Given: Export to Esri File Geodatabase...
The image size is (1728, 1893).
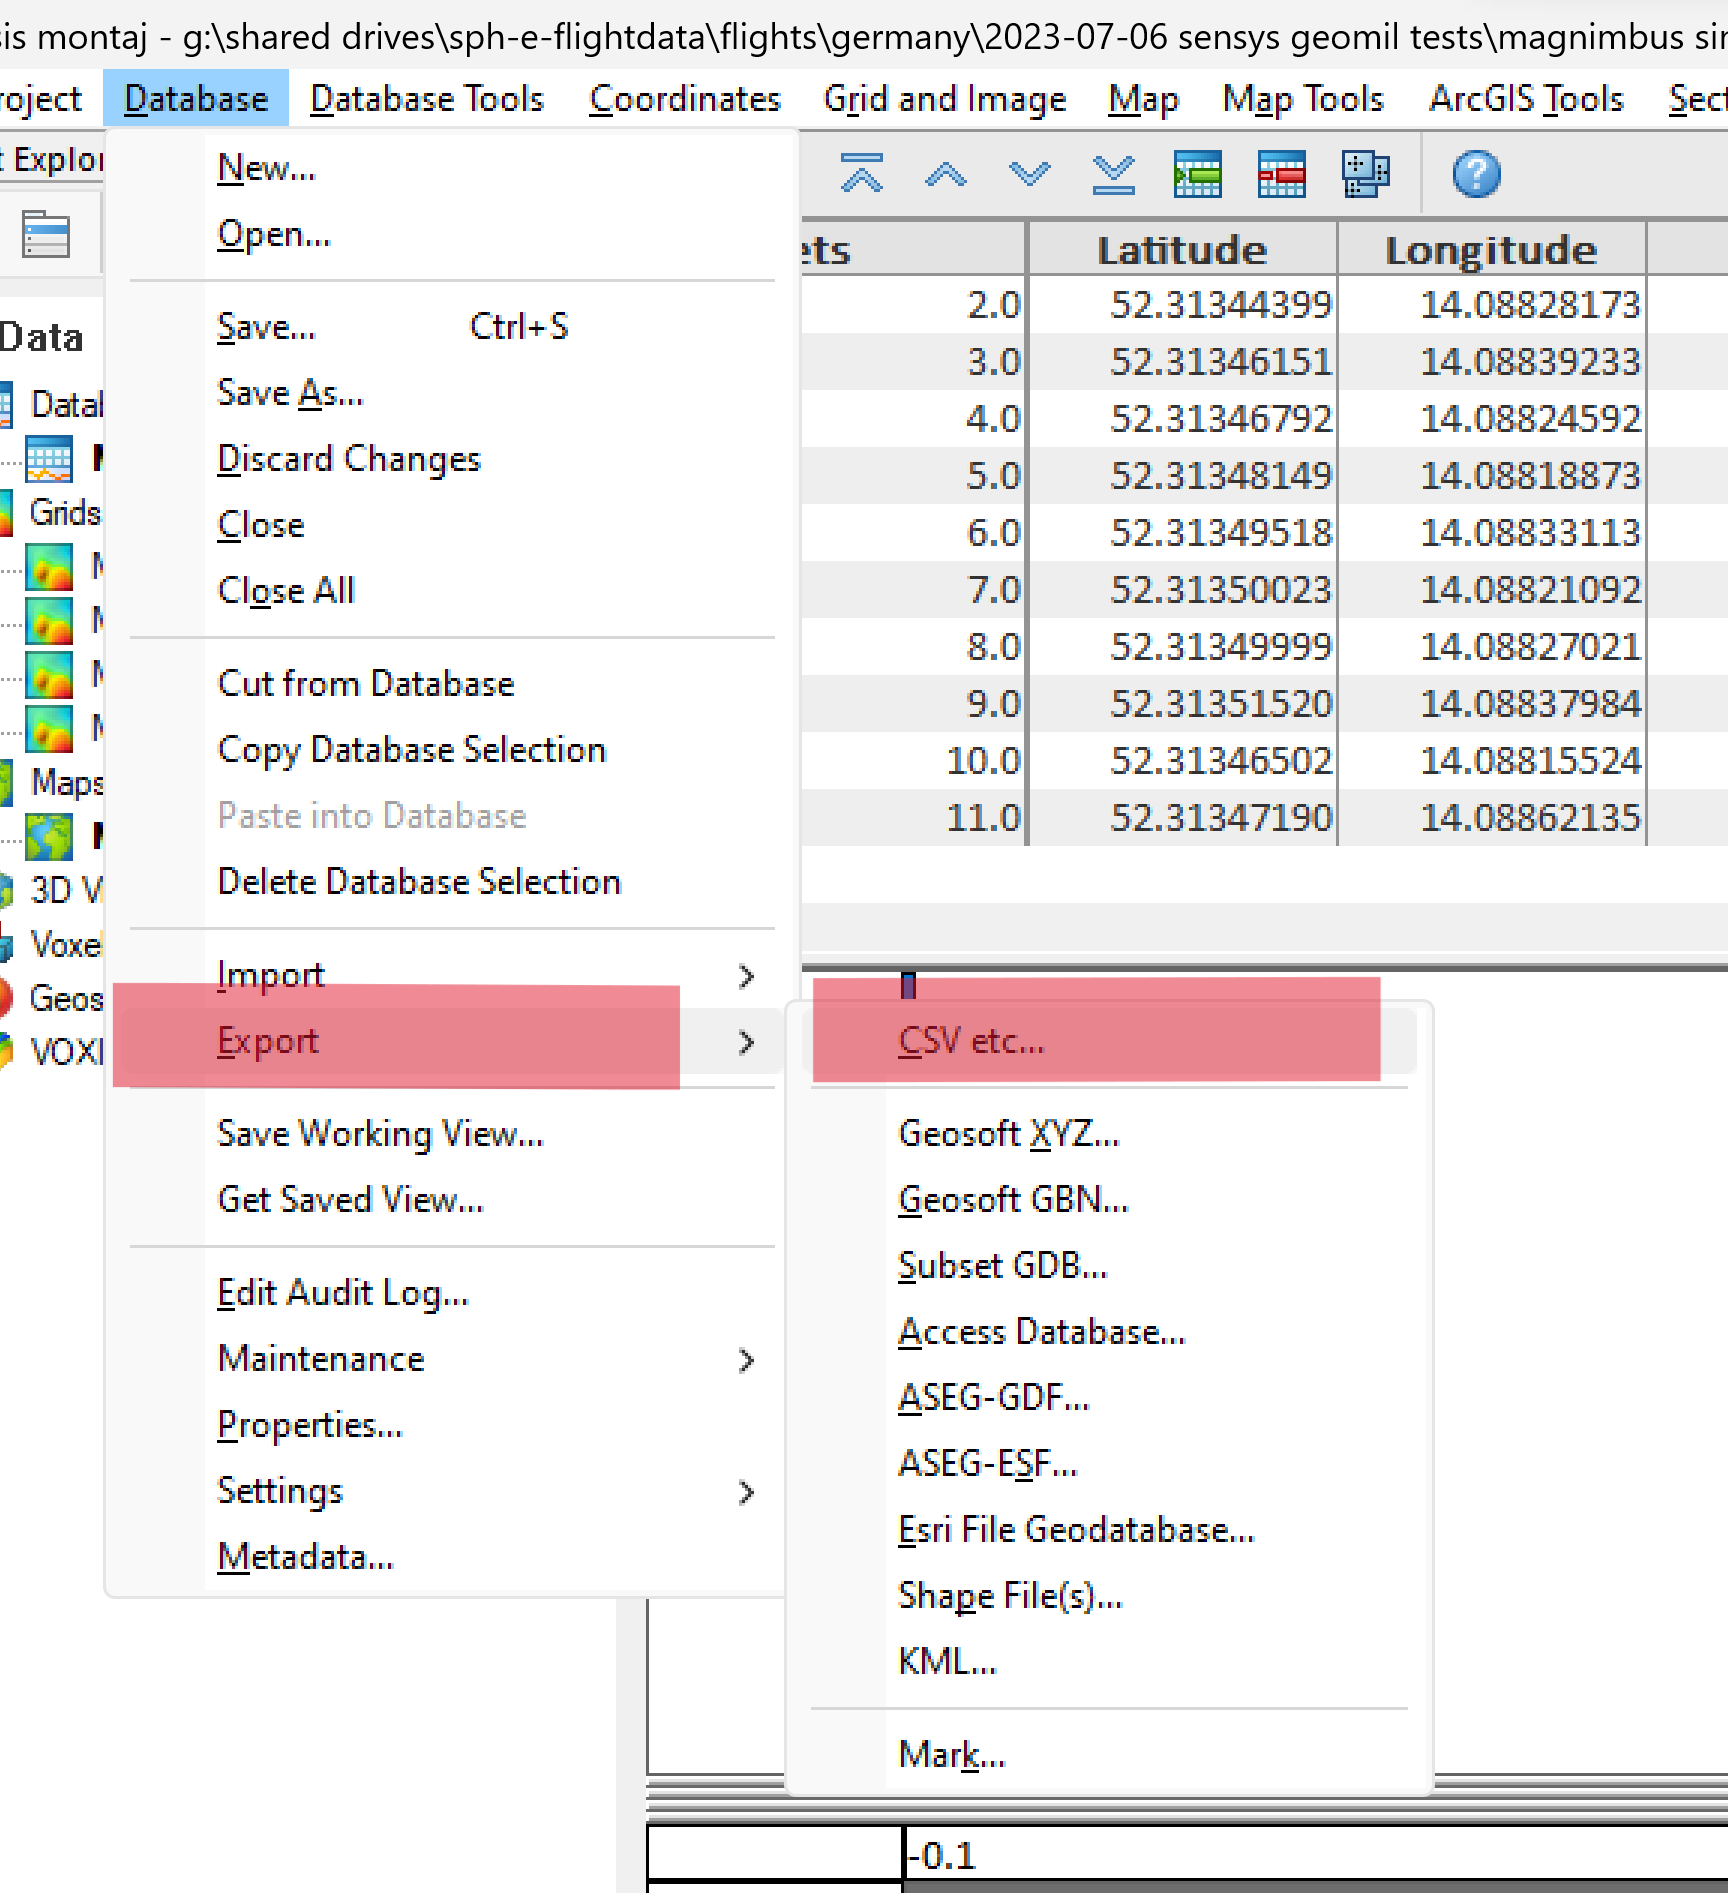Looking at the screenshot, I should click(1076, 1530).
